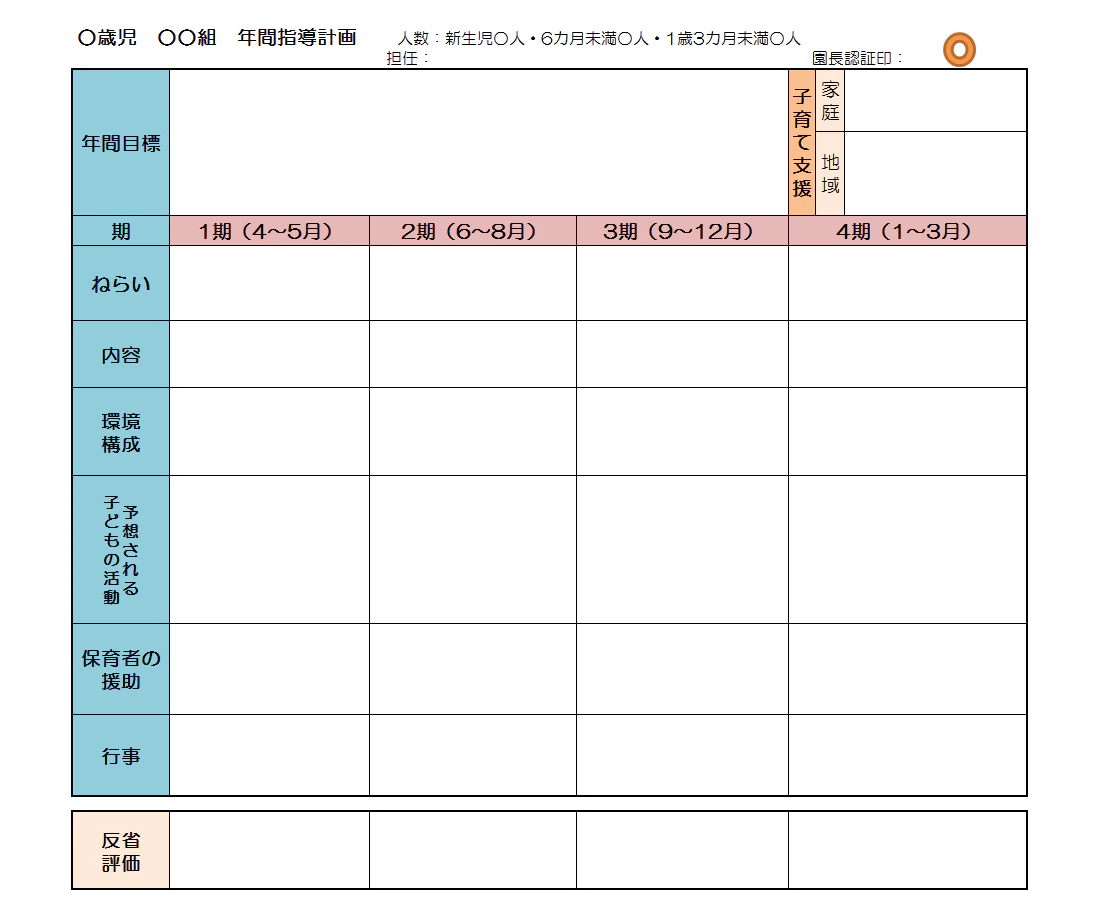Click the 反省評価 cell under 3期 column
The height and width of the screenshot is (913, 1100).
point(682,851)
